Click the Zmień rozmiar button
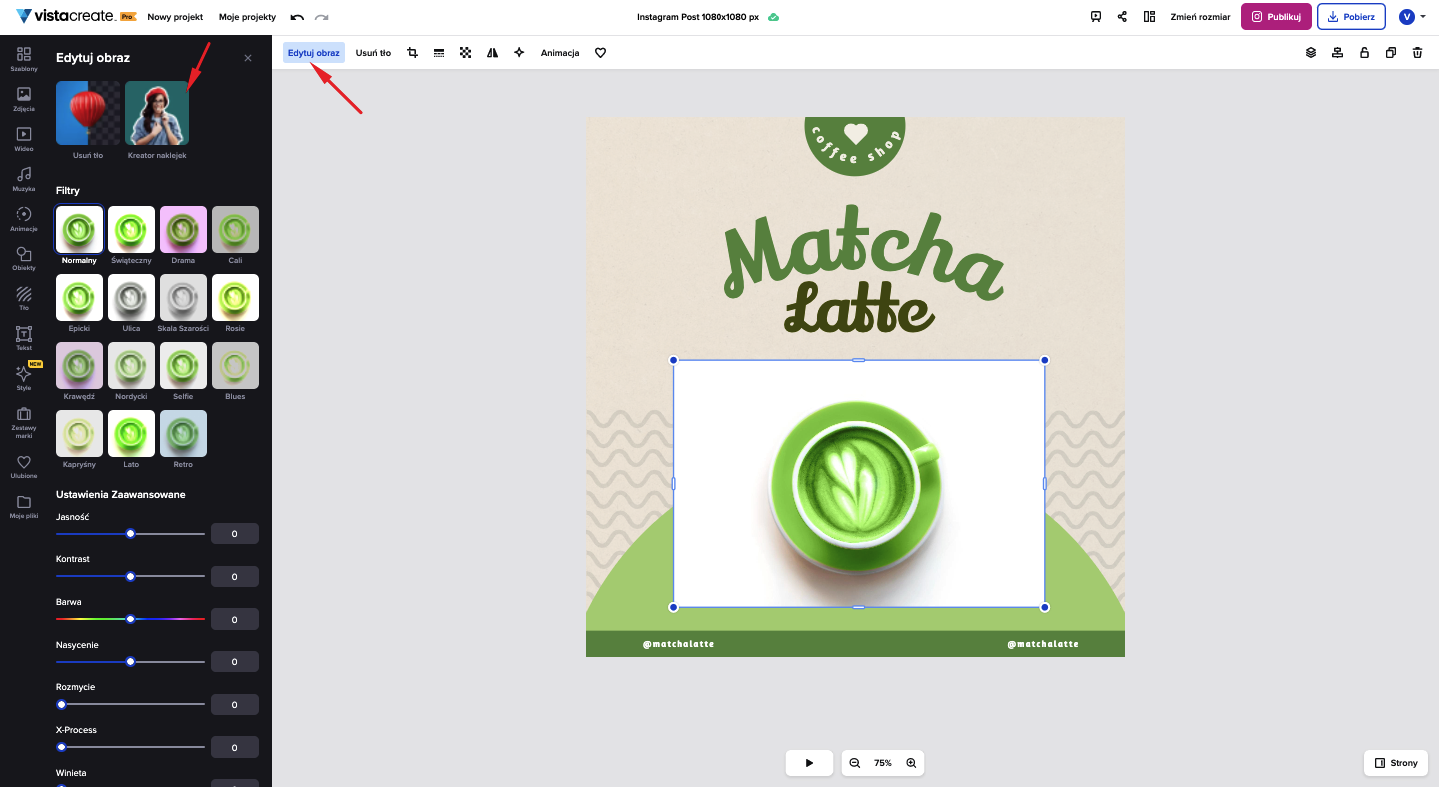This screenshot has height=787, width=1439. point(1199,17)
